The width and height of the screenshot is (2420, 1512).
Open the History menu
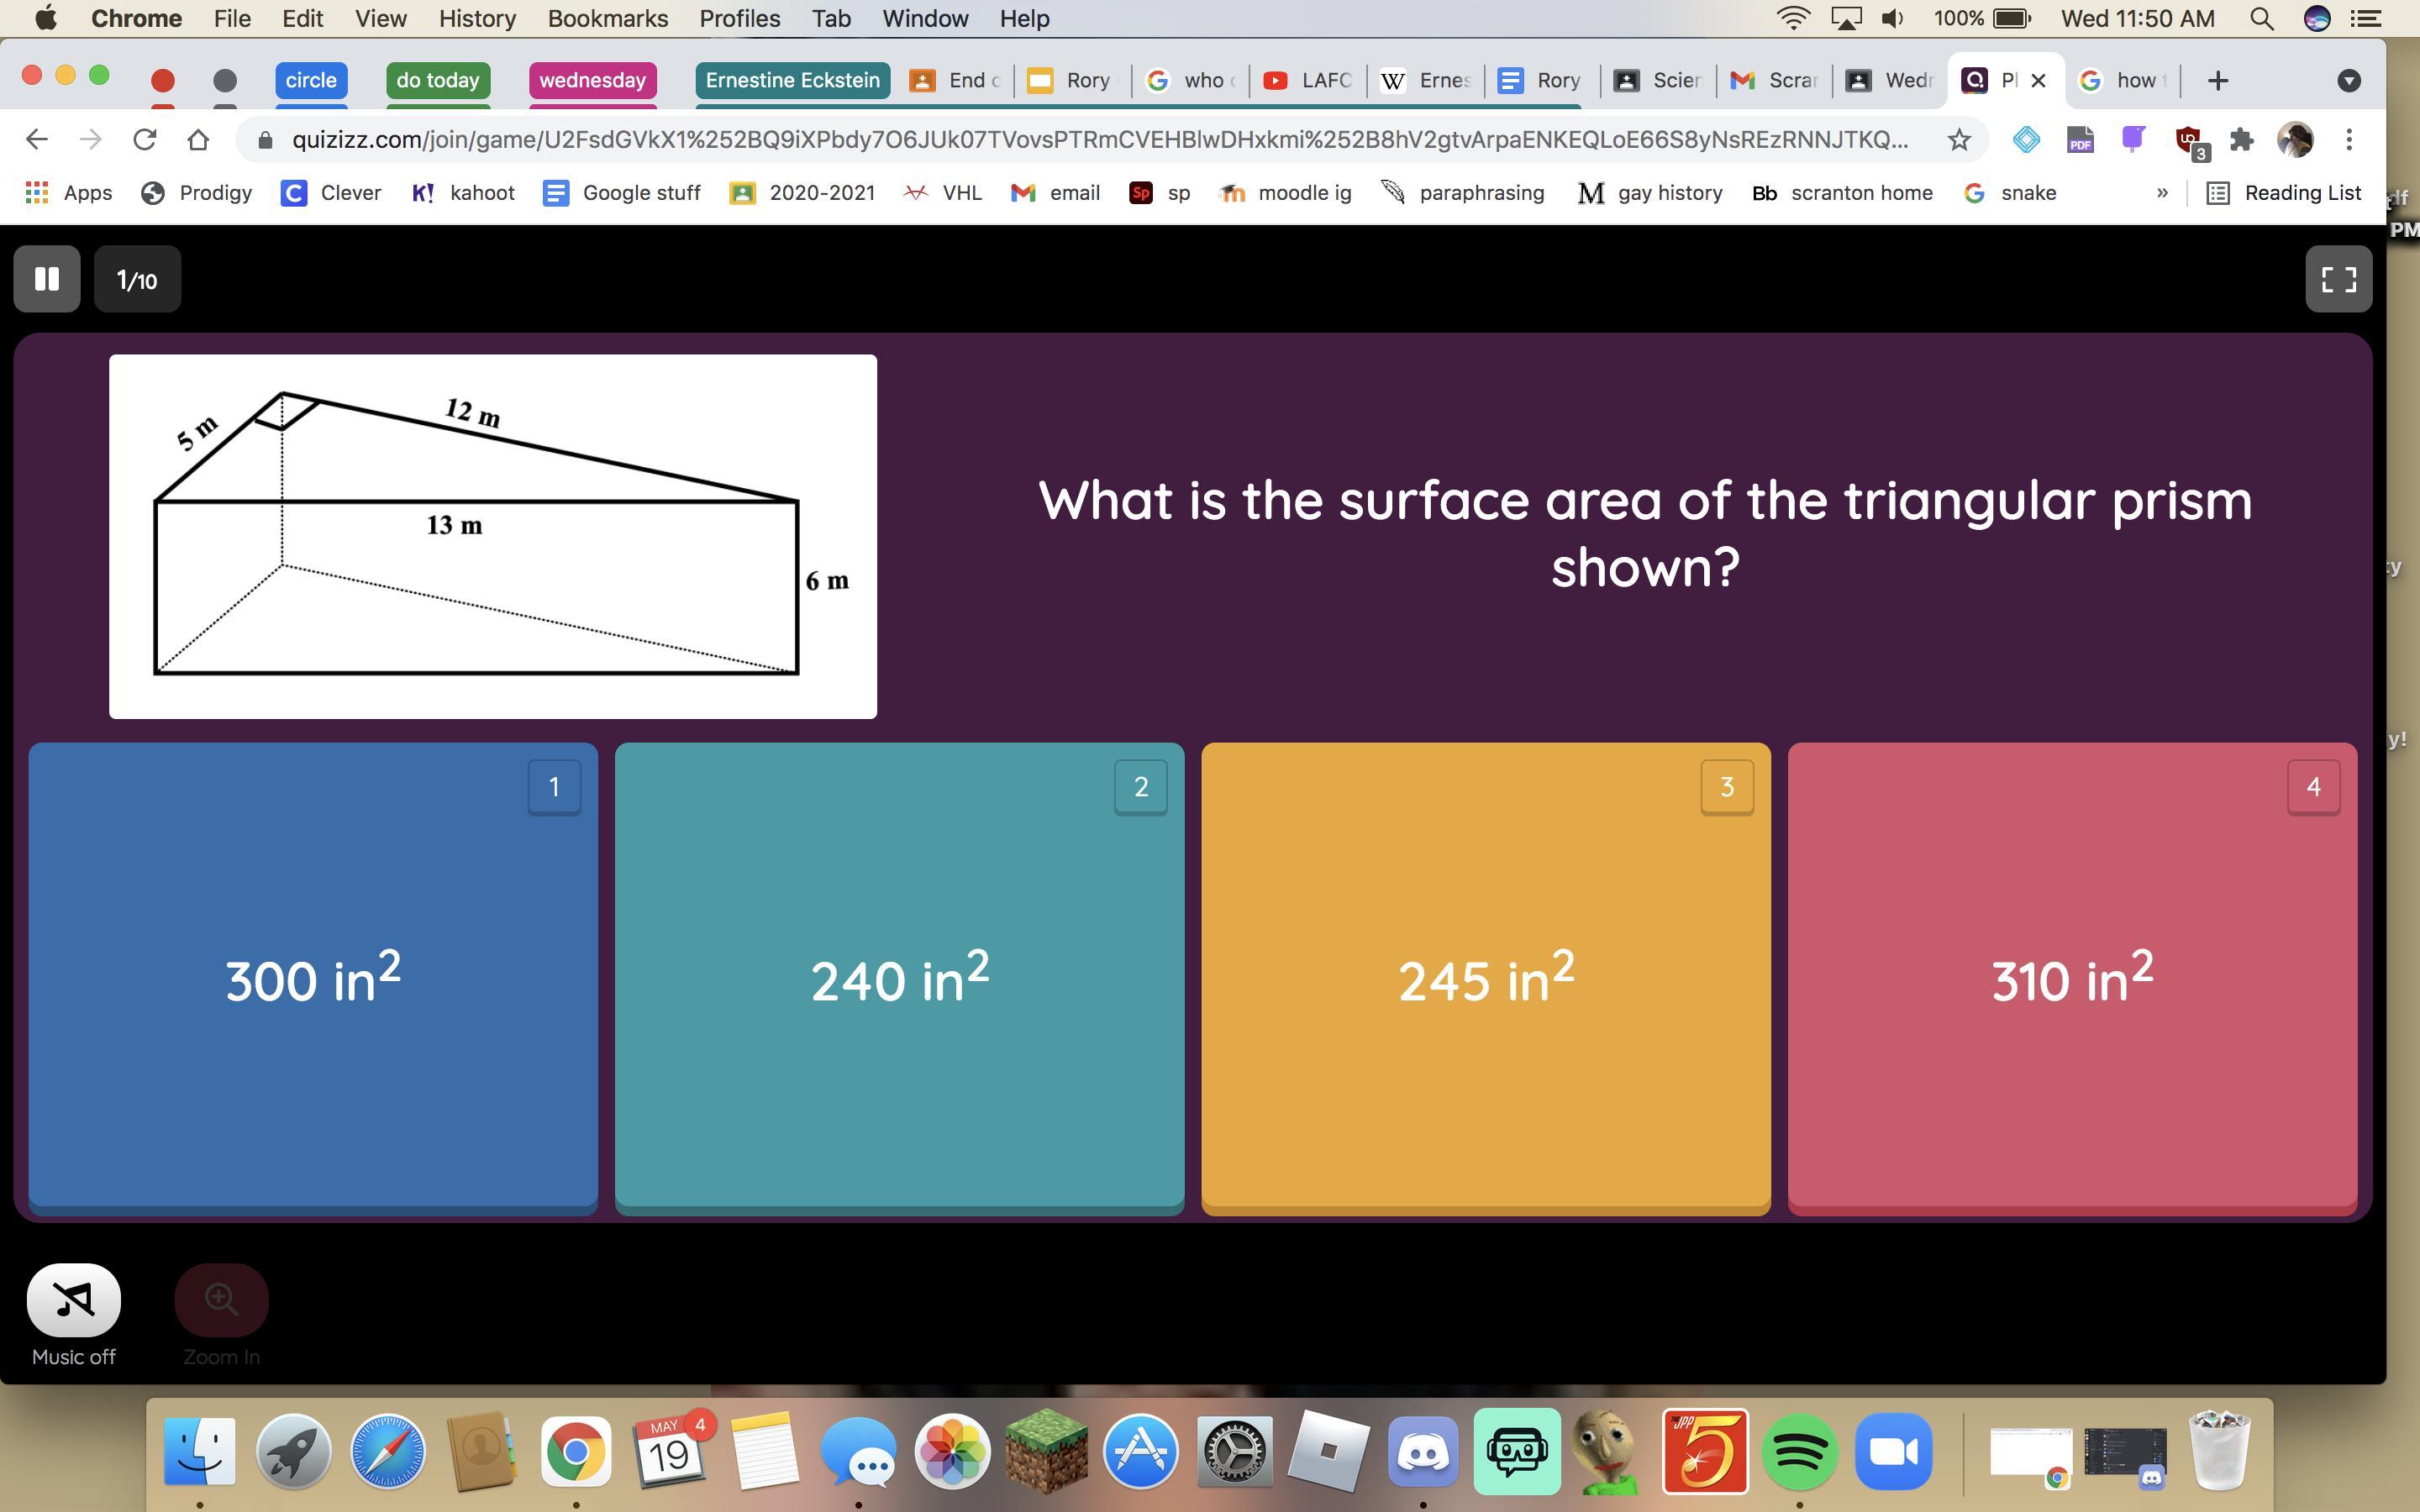coord(477,19)
